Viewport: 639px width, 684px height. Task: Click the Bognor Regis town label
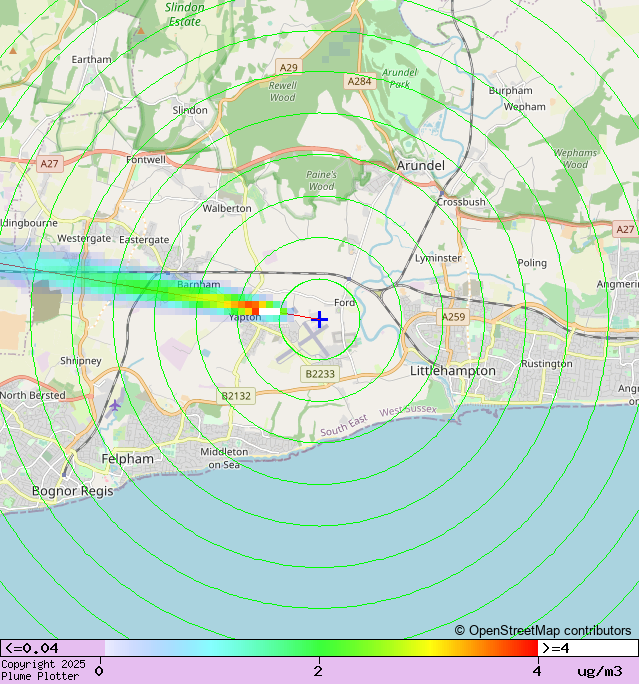(x=72, y=491)
